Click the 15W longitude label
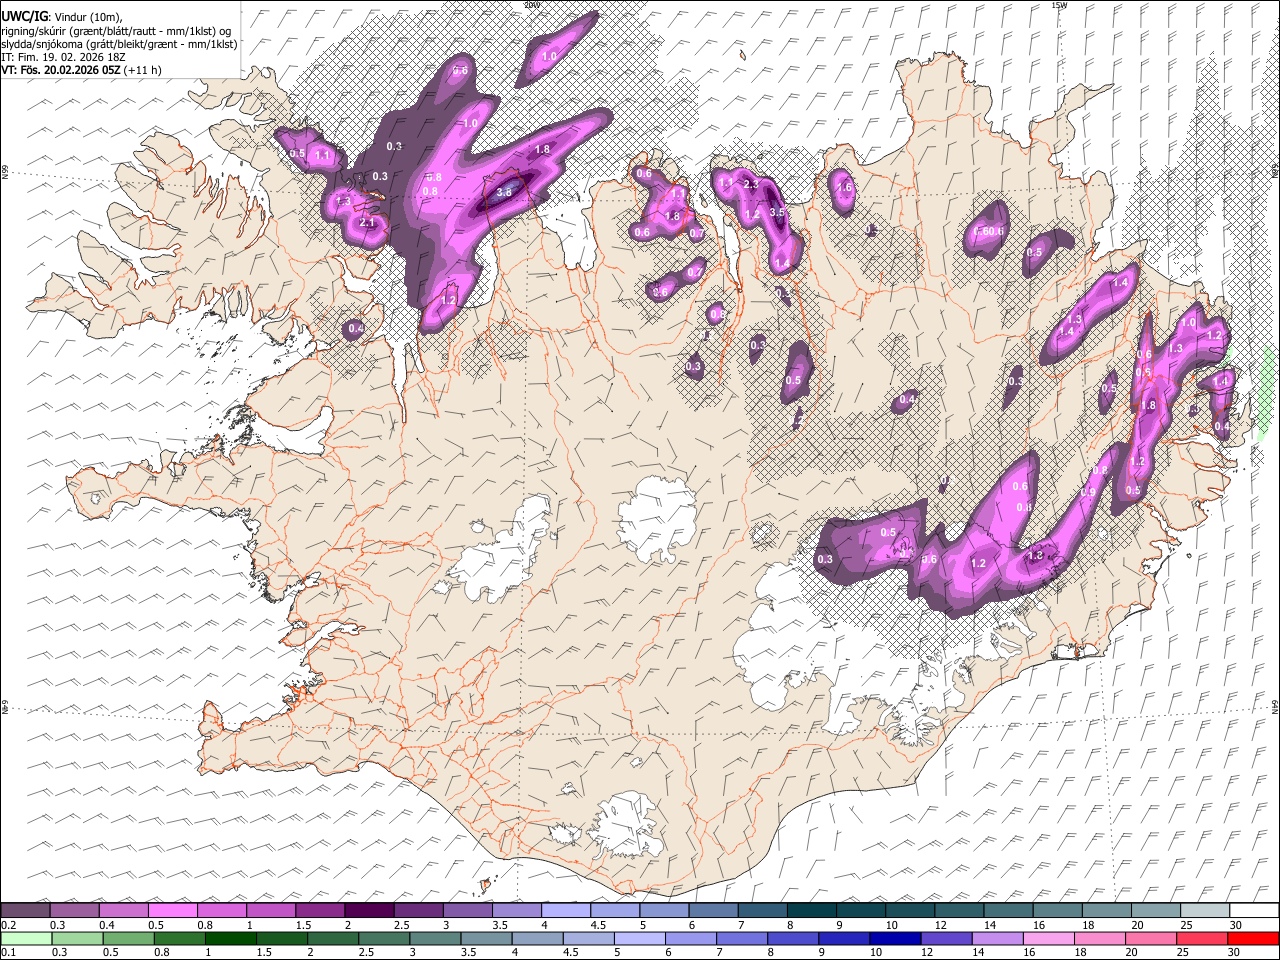The image size is (1280, 960). point(1059,5)
